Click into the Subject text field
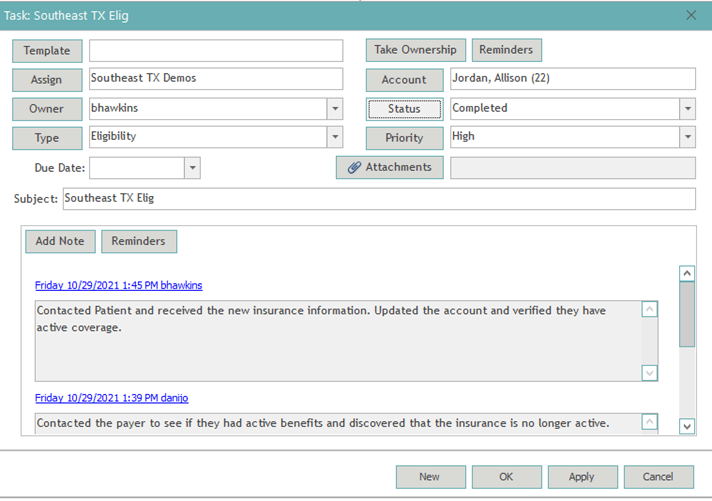This screenshot has width=712, height=501. (378, 199)
